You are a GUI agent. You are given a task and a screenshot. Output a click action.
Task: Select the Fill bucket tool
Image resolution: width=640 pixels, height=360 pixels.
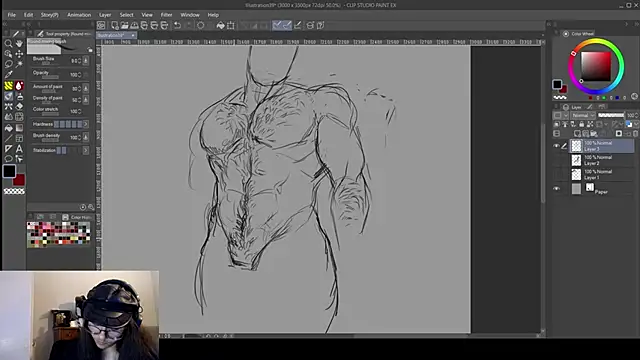point(8,128)
